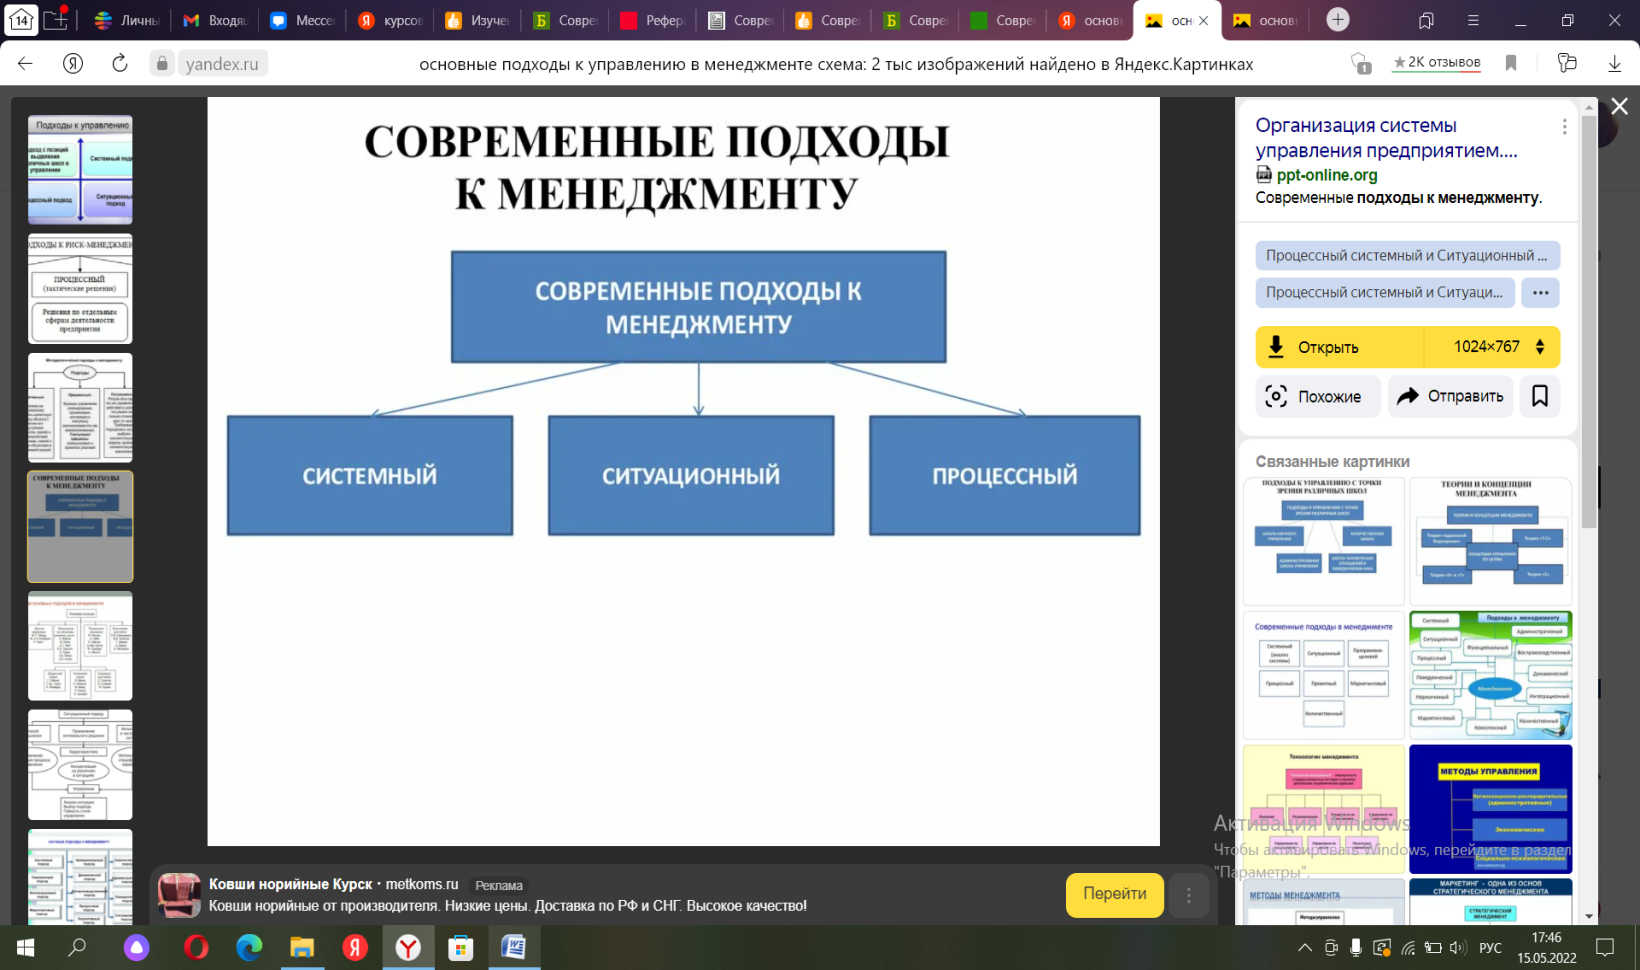Image resolution: width=1640 pixels, height=970 pixels.
Task: Show hidden tray icons chevron
Action: coord(1304,947)
